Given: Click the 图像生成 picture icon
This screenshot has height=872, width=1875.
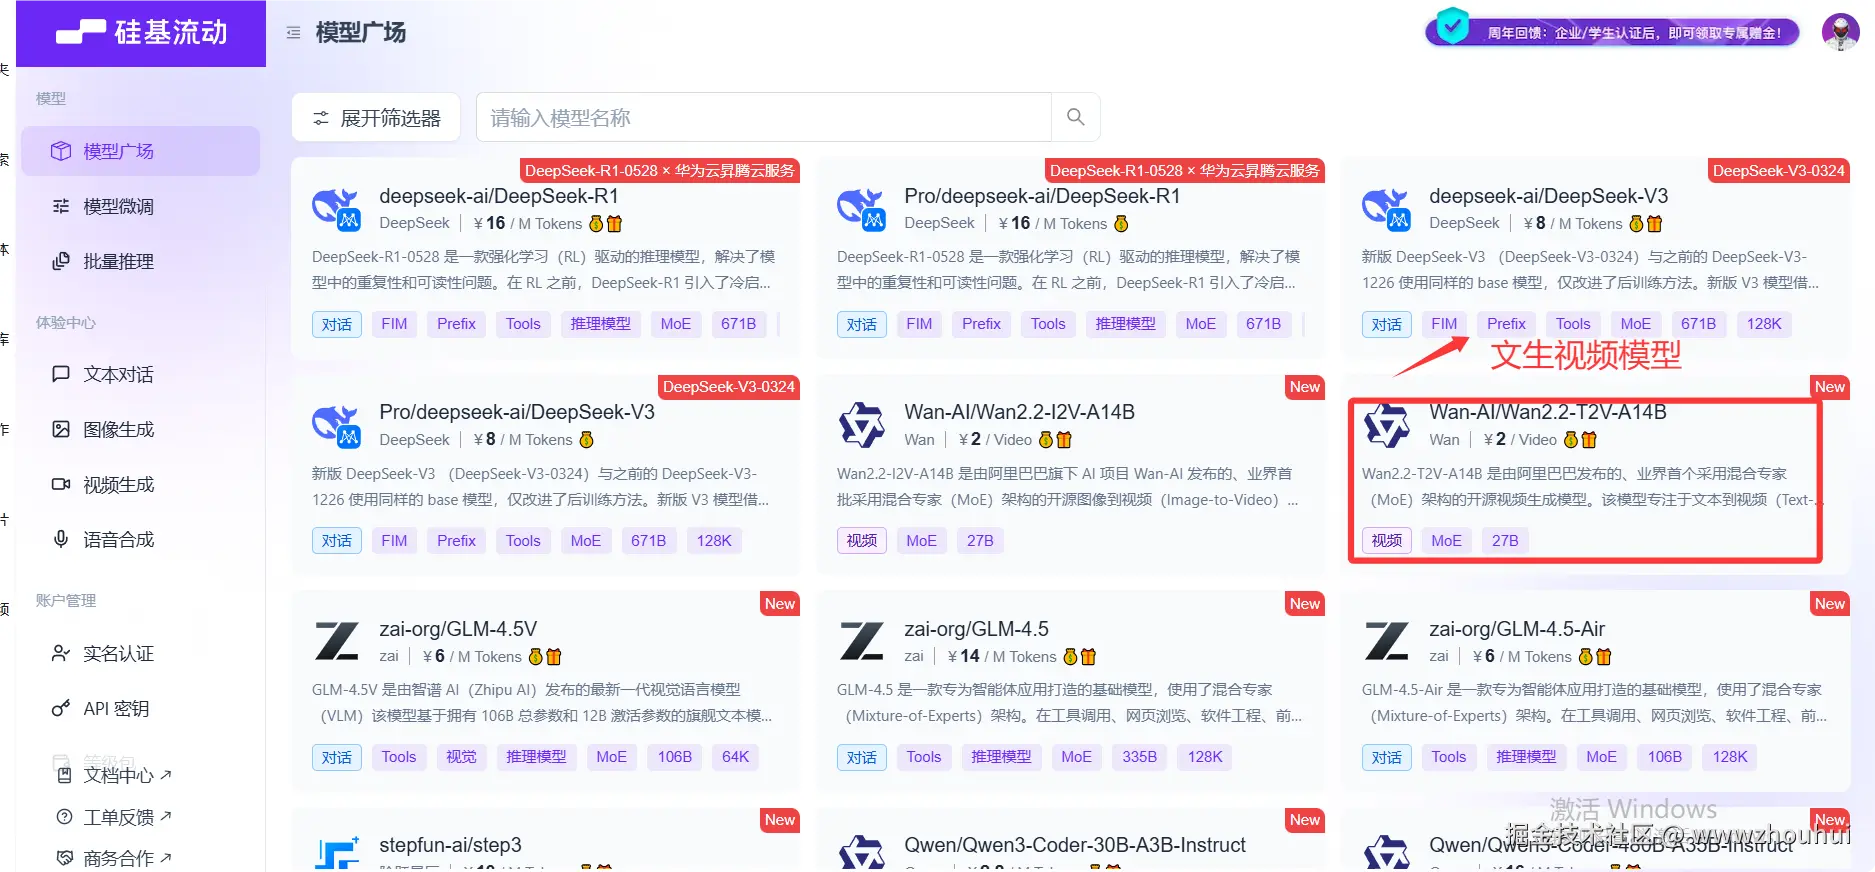Looking at the screenshot, I should [61, 429].
